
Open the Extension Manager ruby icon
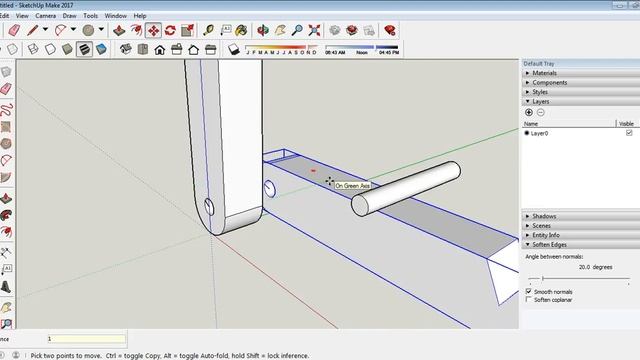coord(390,30)
